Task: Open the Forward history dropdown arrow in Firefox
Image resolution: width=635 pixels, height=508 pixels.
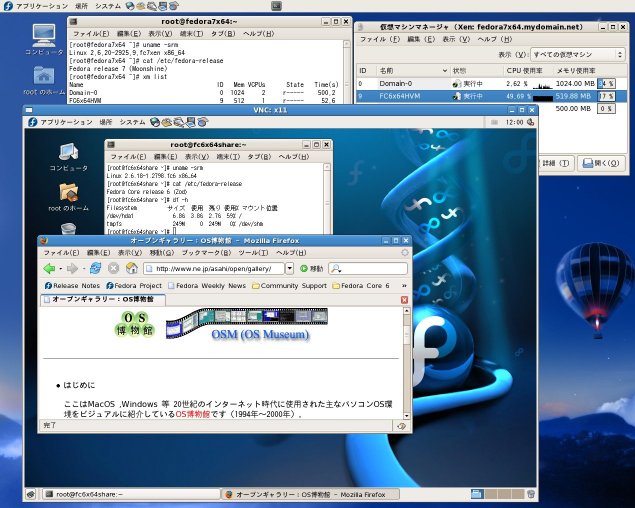Action: tap(83, 268)
